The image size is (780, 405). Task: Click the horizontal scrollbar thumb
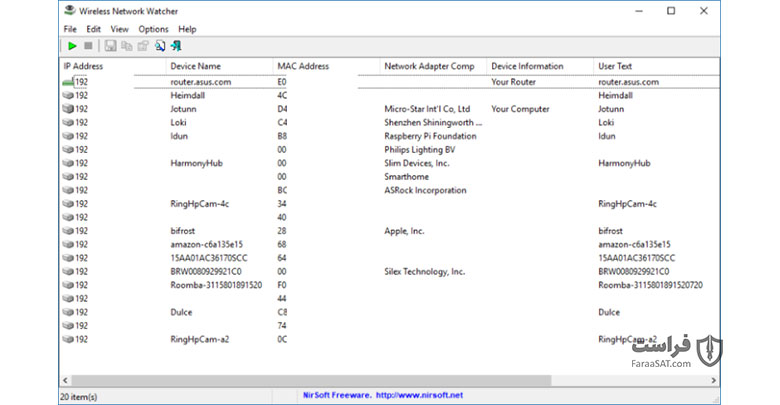click(311, 380)
